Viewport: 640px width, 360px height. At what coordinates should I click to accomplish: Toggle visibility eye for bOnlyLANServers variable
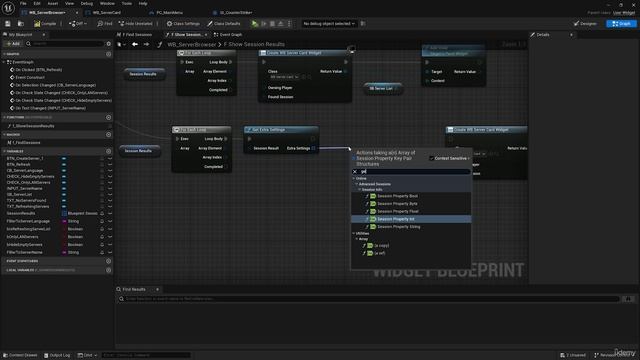pos(110,237)
